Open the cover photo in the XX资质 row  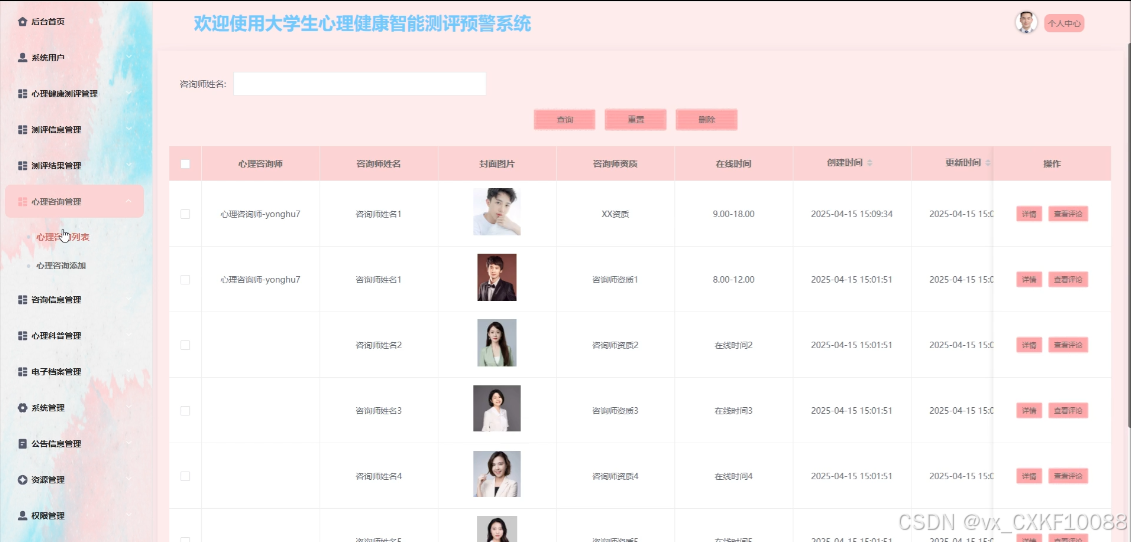pyautogui.click(x=497, y=211)
